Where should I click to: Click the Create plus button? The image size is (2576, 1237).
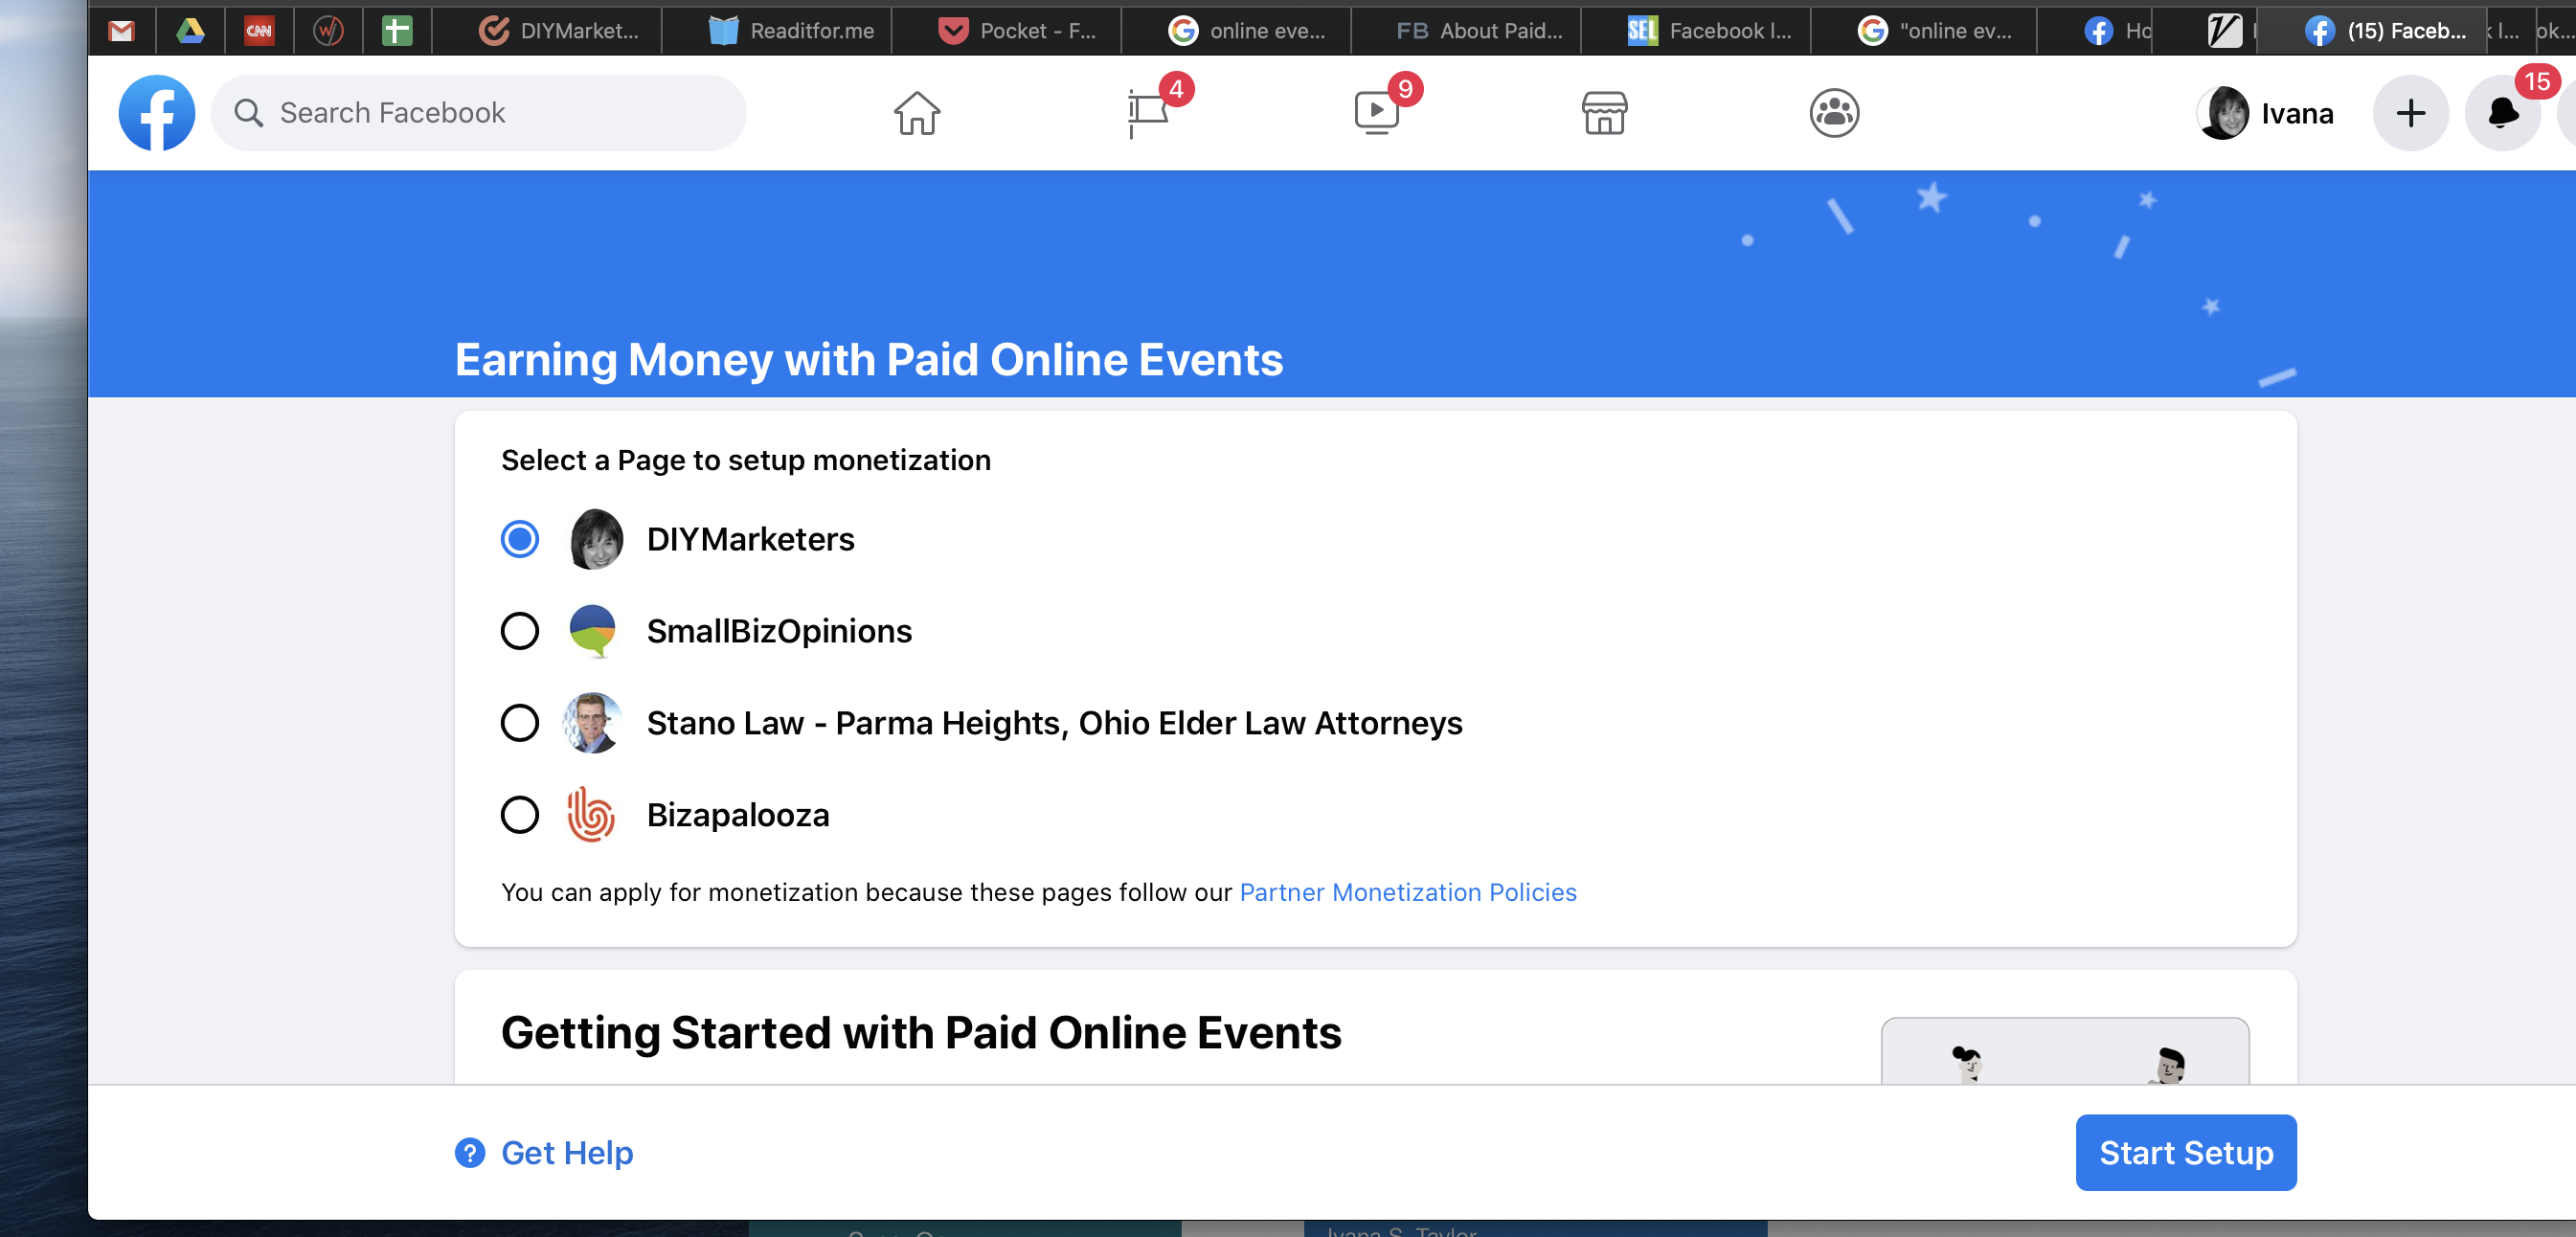click(x=2411, y=113)
